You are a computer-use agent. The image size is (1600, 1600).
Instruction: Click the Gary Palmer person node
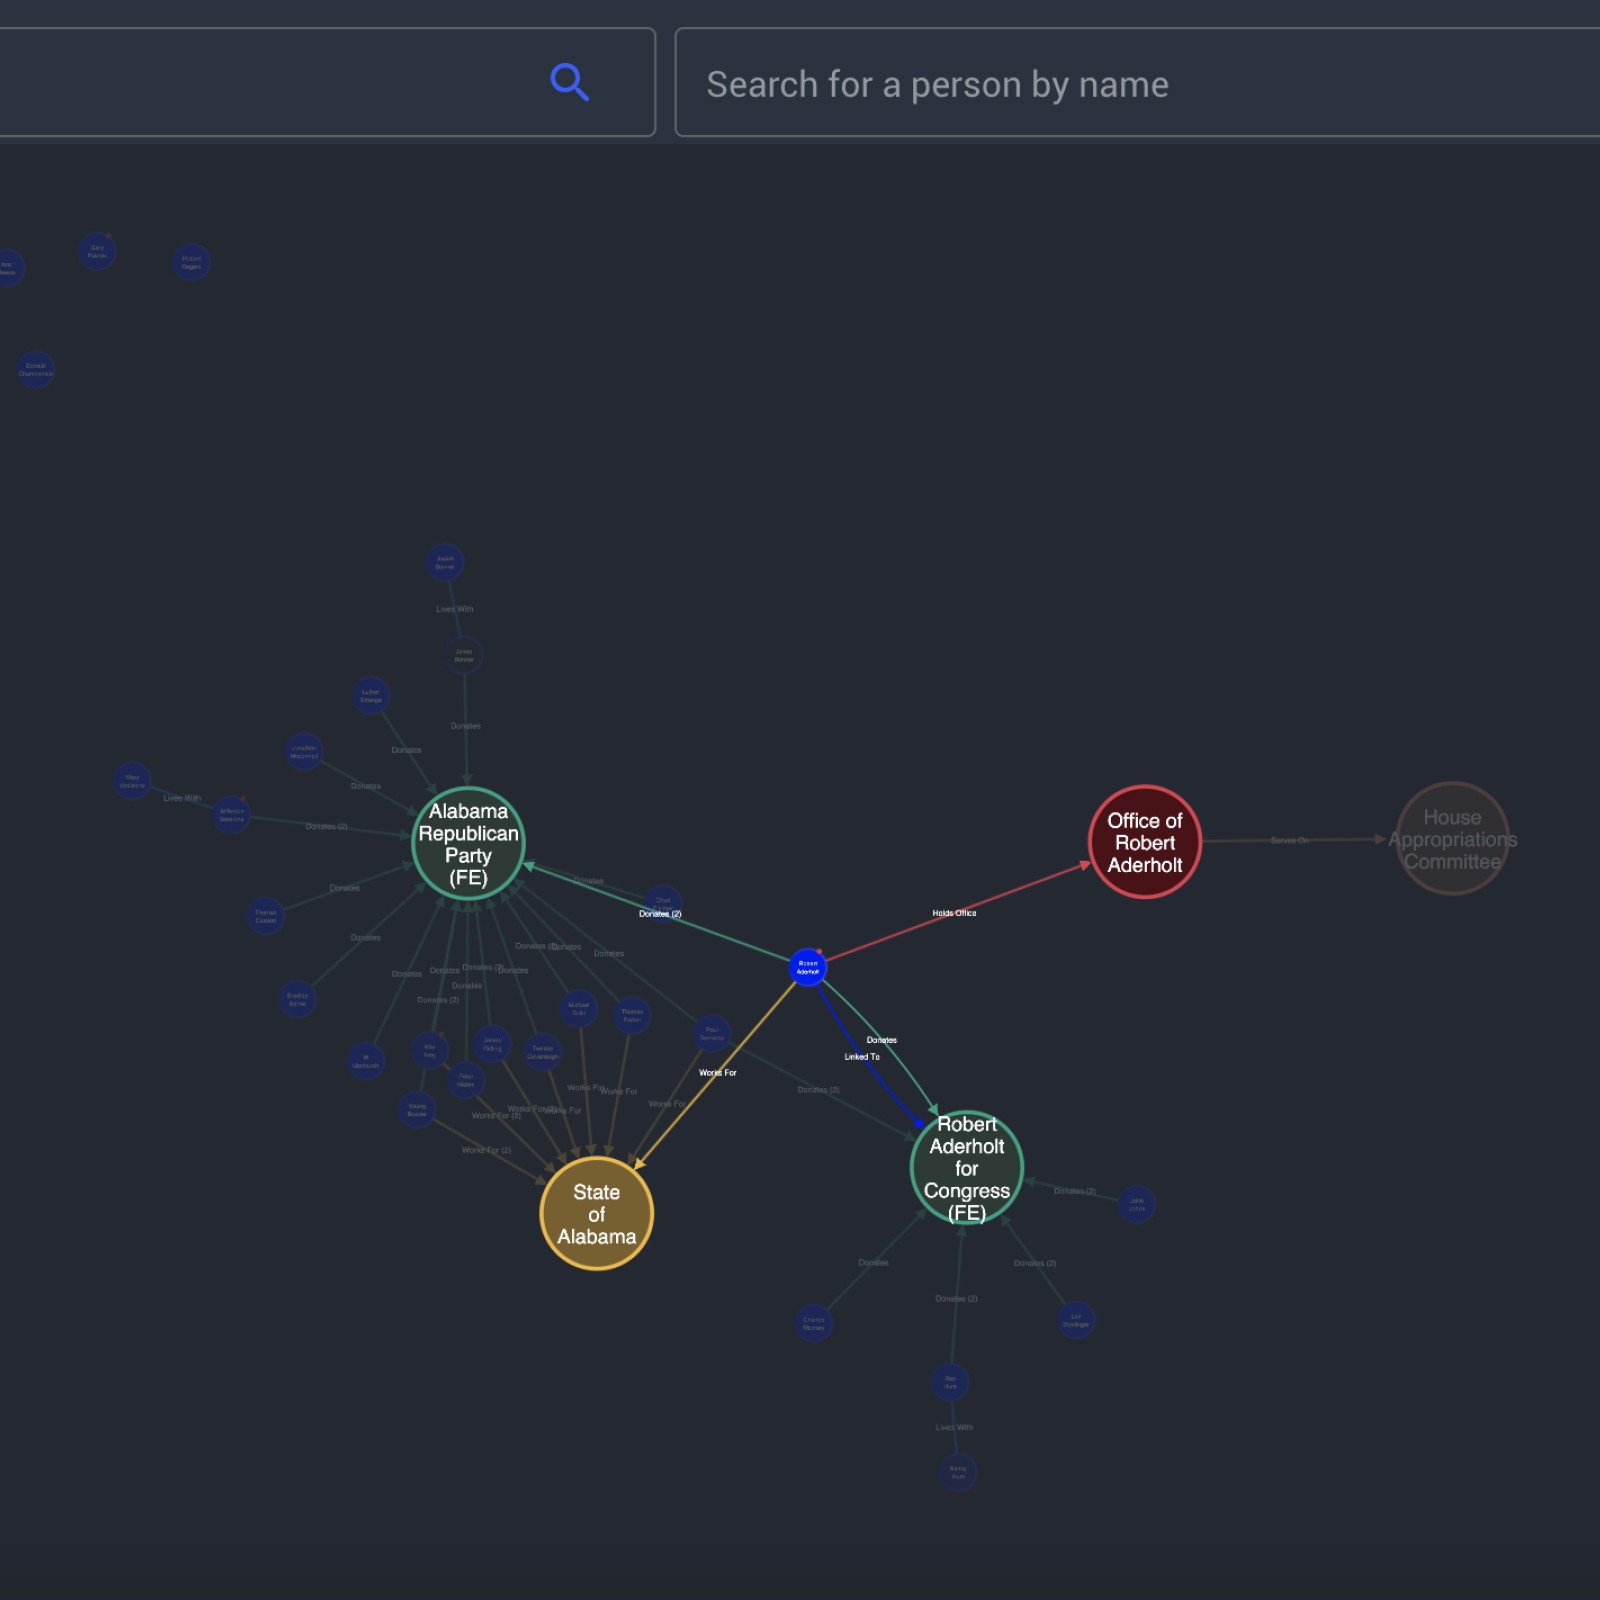[97, 251]
